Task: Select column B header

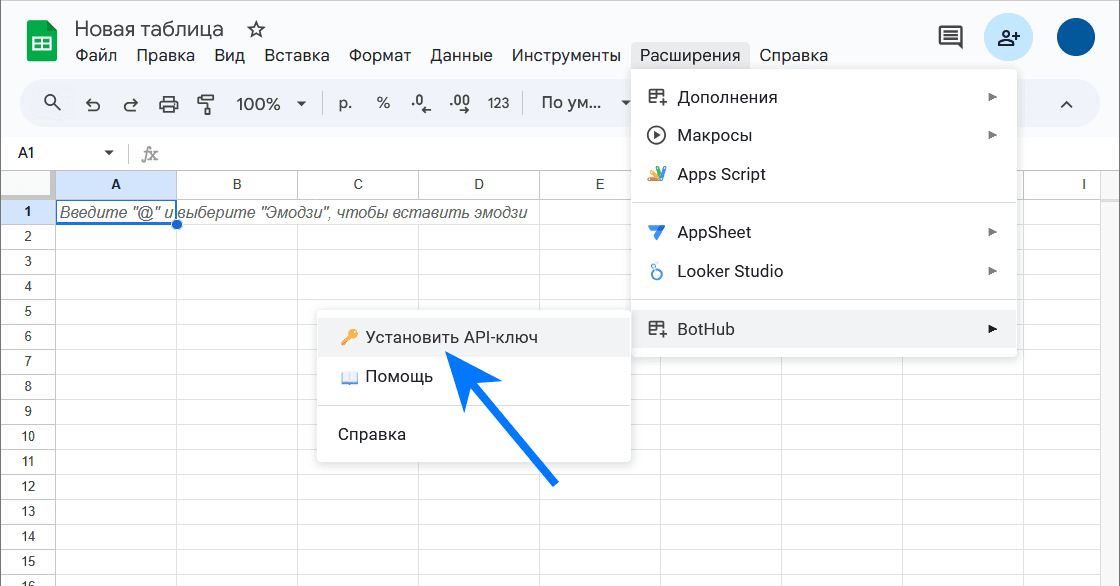Action: pos(237,184)
